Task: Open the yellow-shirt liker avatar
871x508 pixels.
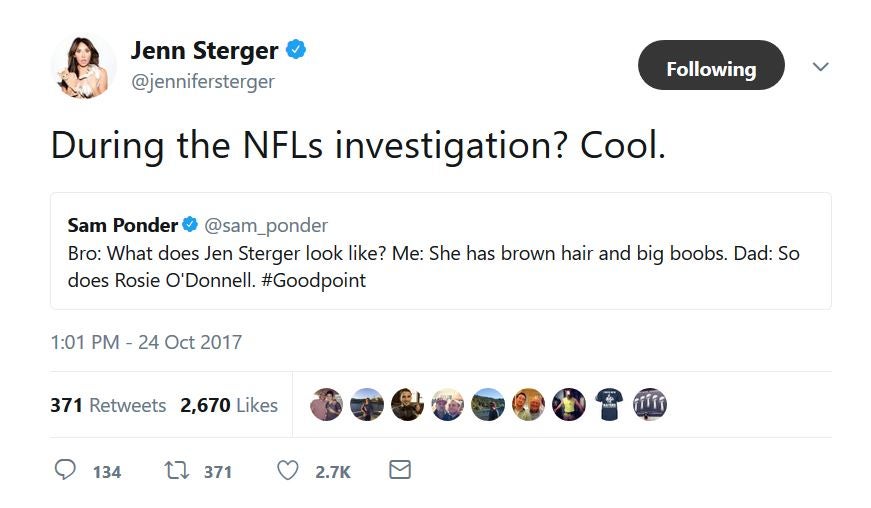Action: [569, 404]
